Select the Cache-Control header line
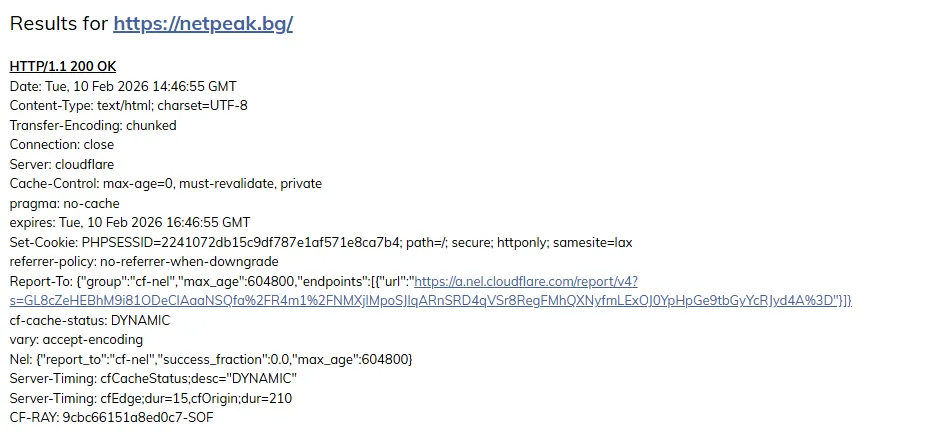 click(166, 184)
